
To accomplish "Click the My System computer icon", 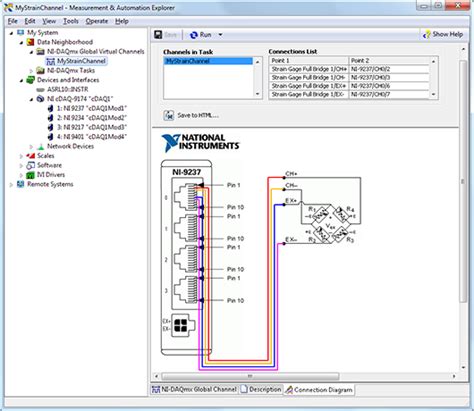I will 21,32.
